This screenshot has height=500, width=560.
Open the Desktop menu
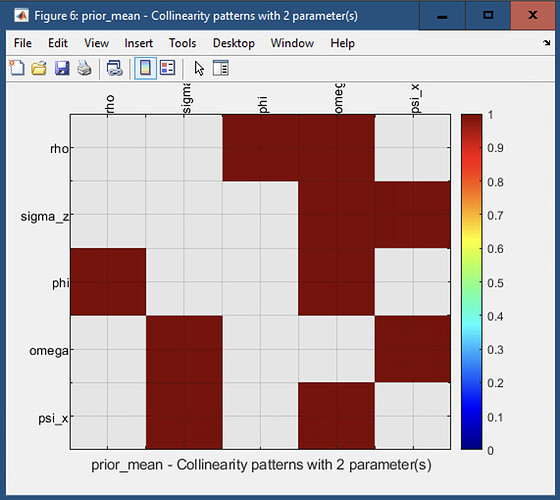pos(234,43)
